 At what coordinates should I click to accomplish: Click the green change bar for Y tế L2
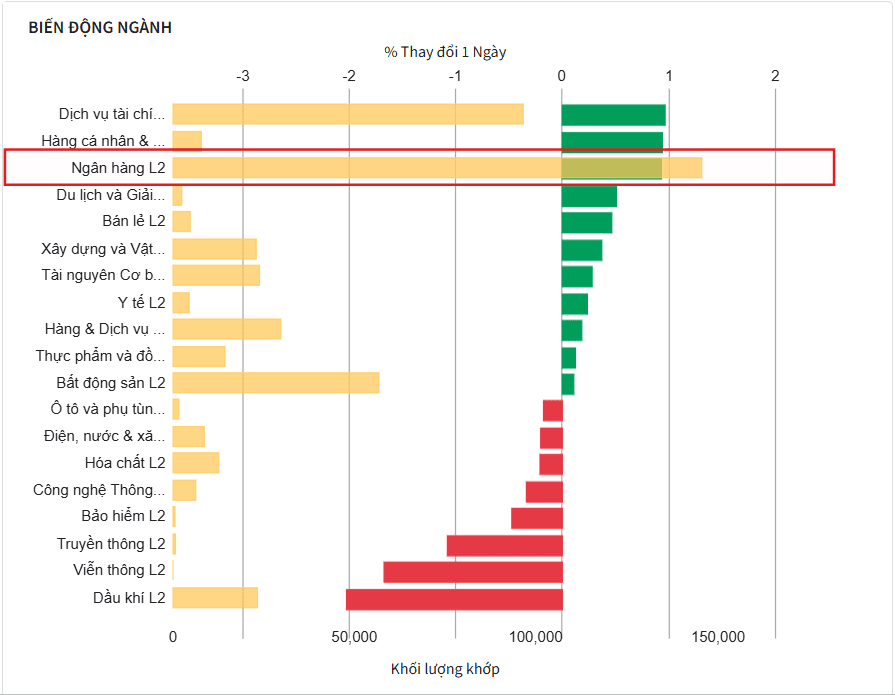click(x=575, y=304)
